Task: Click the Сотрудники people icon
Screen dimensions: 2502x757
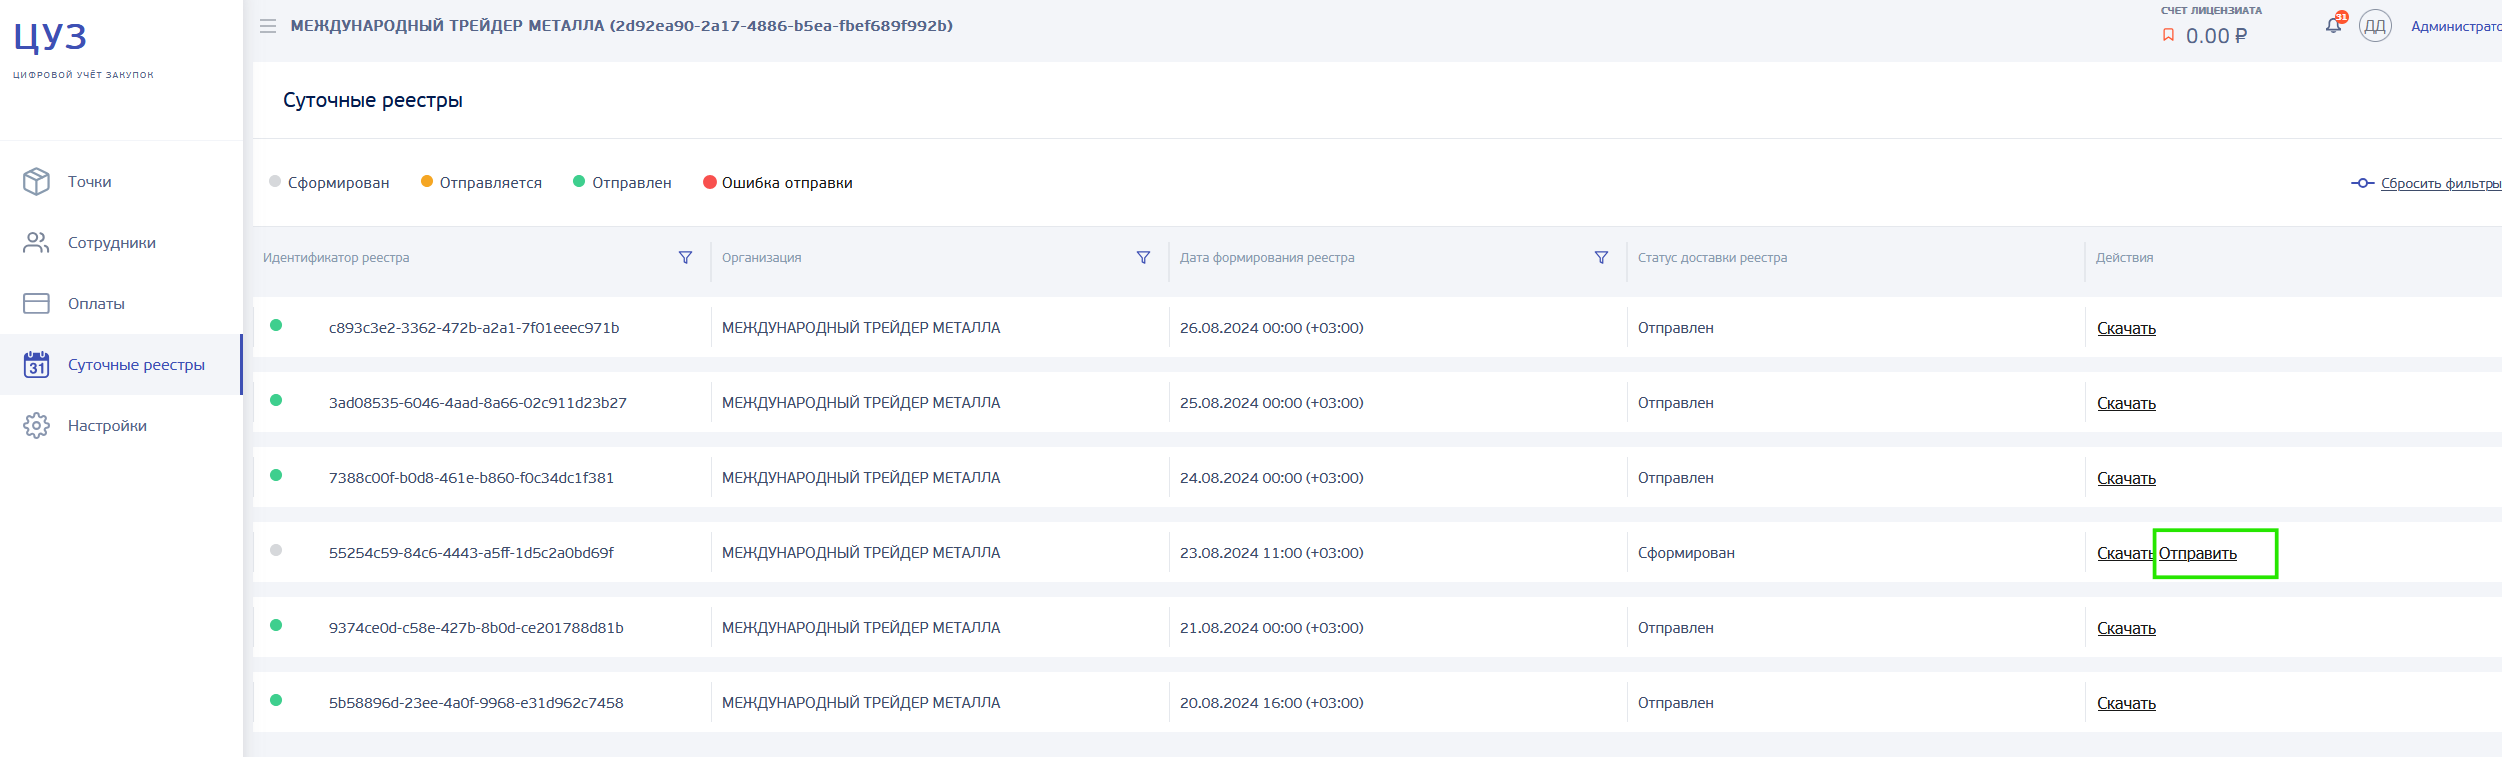Action: click(36, 242)
